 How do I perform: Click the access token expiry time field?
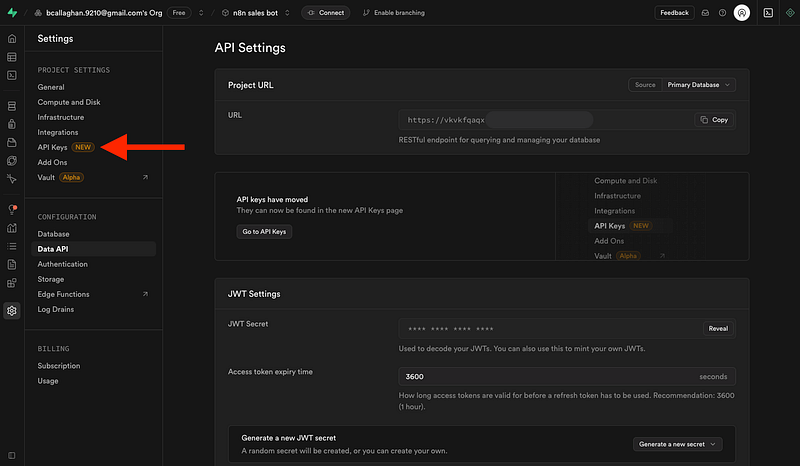pyautogui.click(x=540, y=377)
